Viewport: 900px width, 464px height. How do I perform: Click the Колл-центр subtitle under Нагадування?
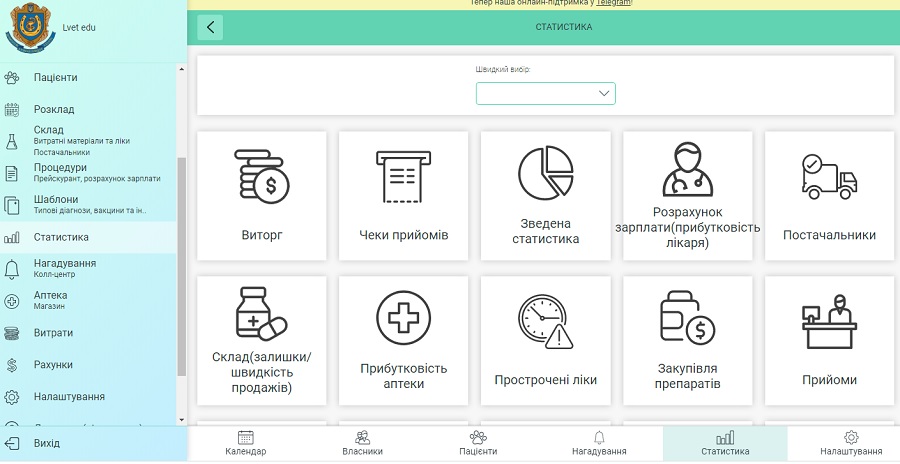point(55,274)
